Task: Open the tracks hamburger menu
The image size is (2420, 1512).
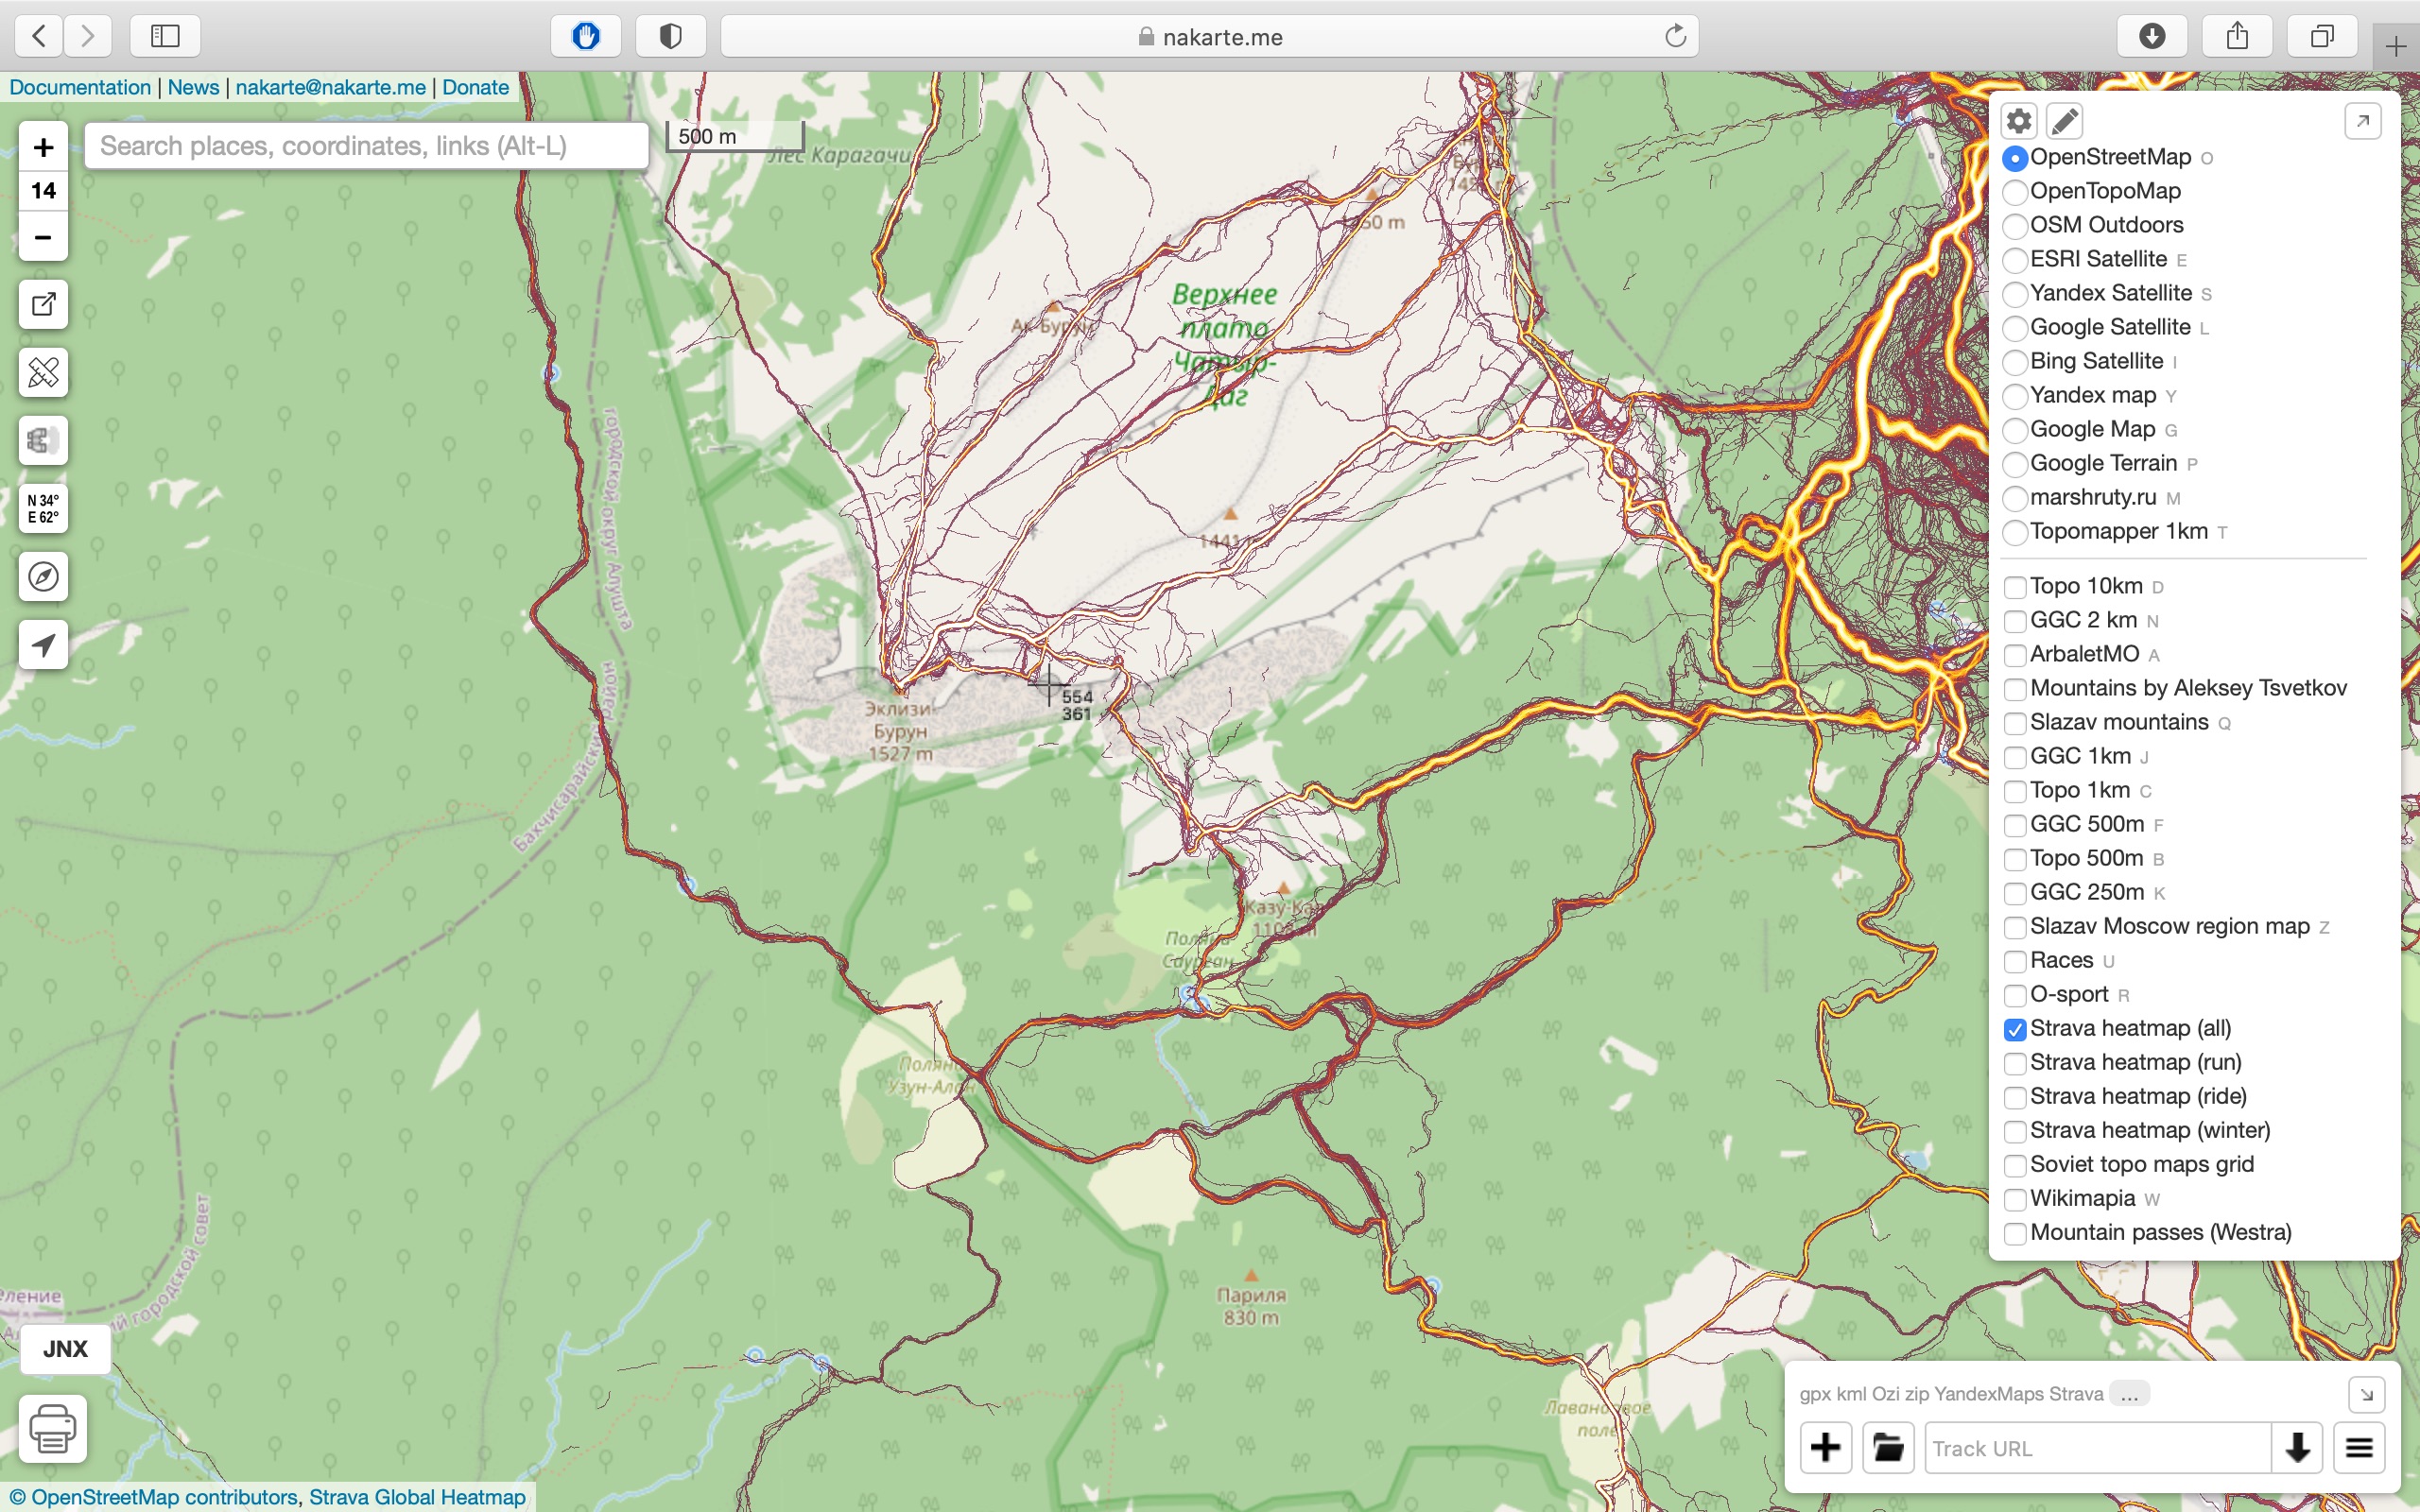Action: (x=2359, y=1447)
